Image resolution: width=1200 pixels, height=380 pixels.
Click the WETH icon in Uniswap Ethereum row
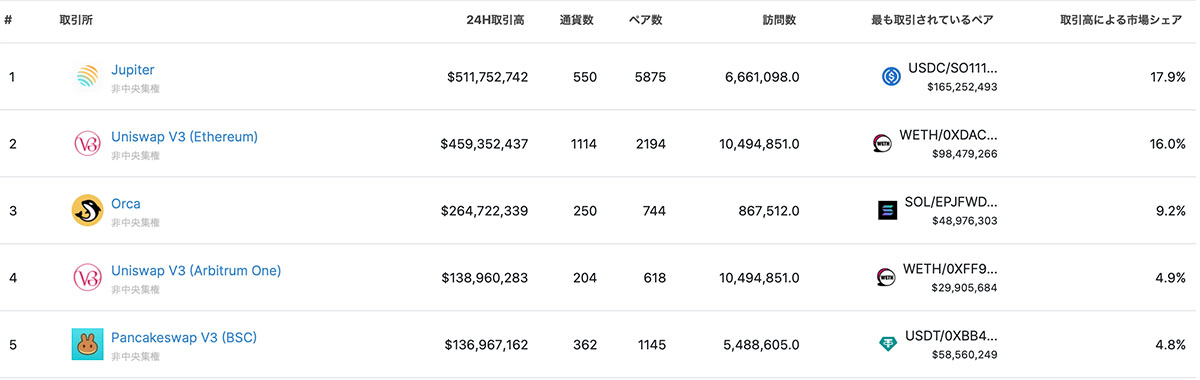pos(885,144)
